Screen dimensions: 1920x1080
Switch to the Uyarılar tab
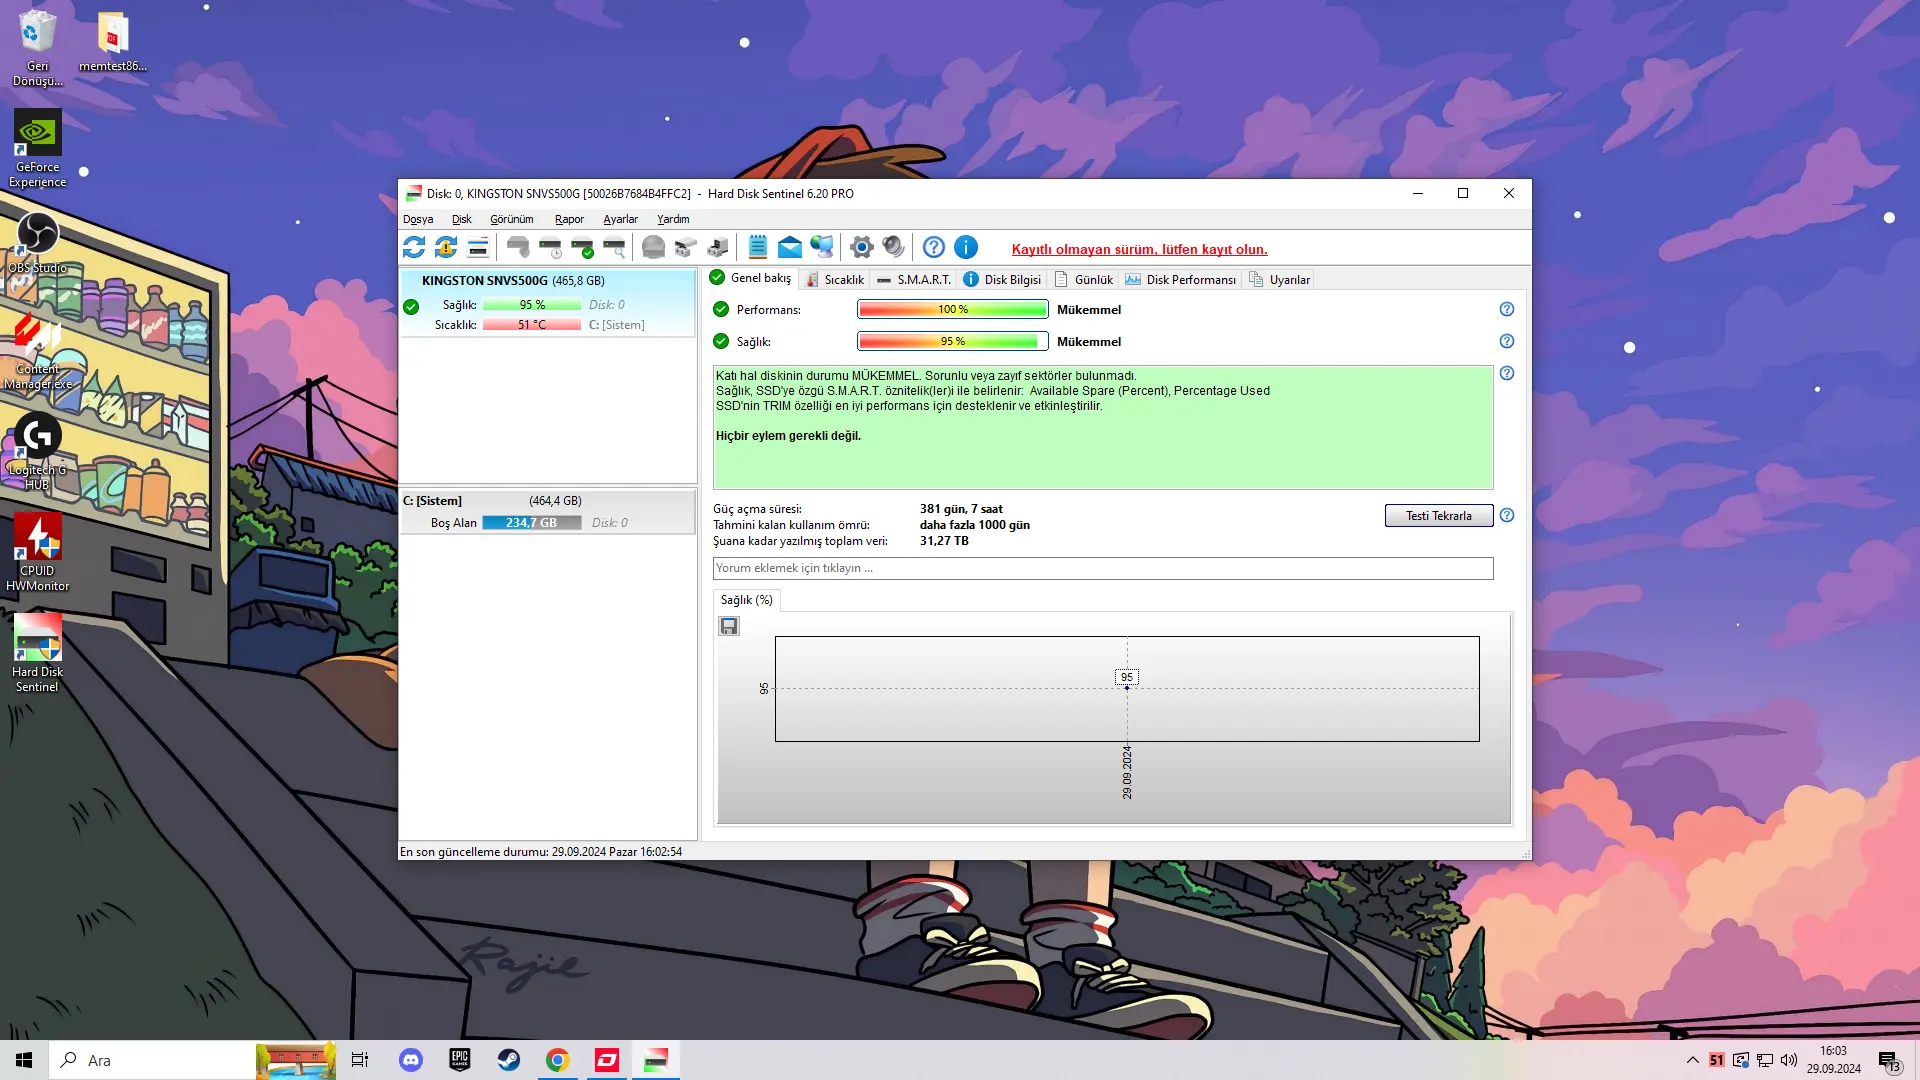click(1279, 280)
